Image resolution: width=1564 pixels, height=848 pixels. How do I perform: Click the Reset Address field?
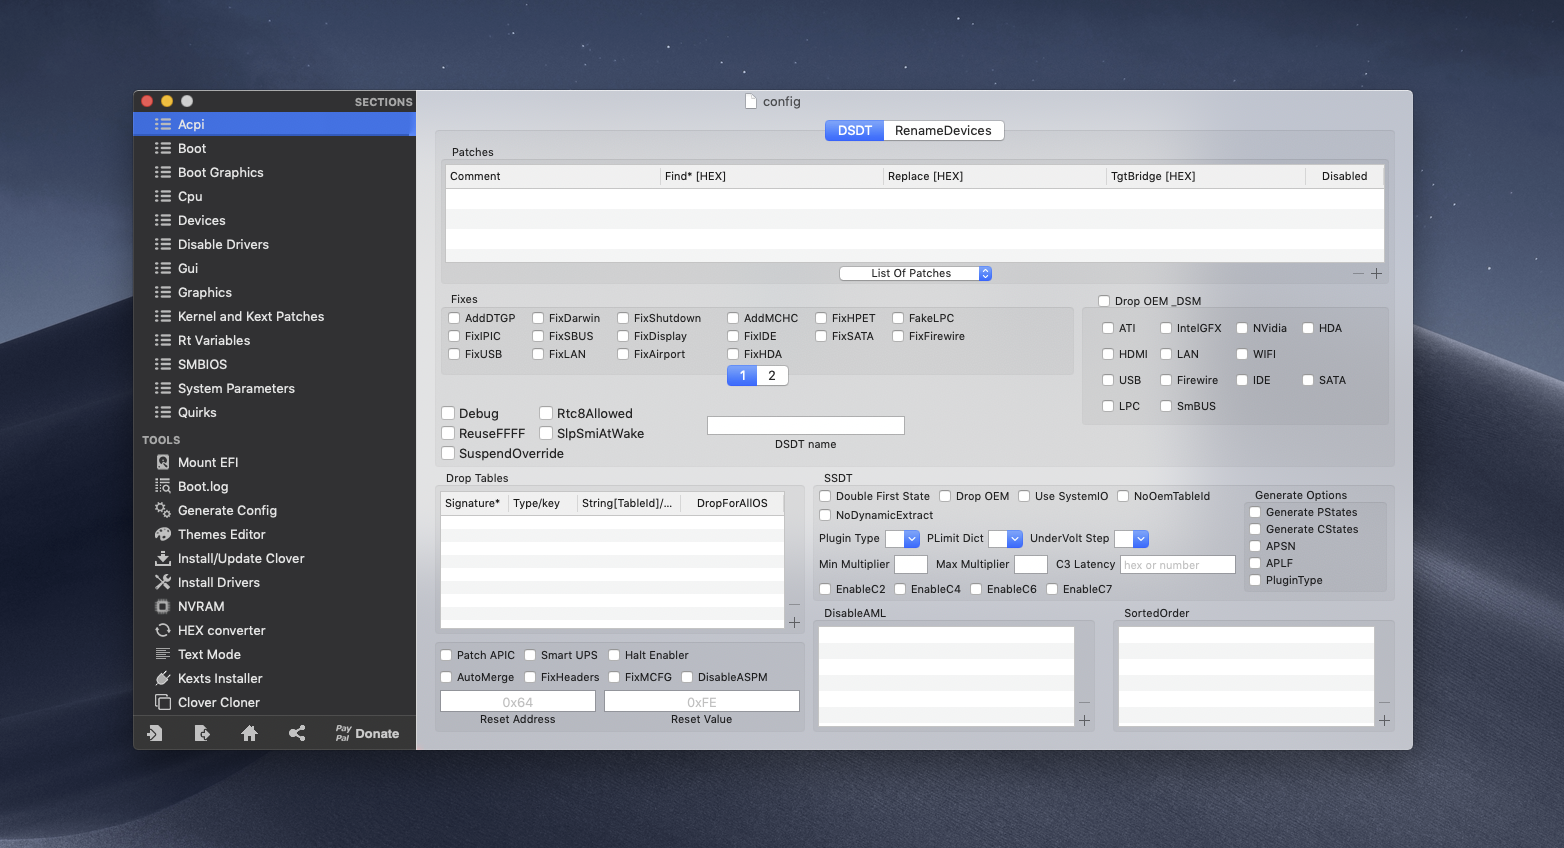[x=518, y=701]
